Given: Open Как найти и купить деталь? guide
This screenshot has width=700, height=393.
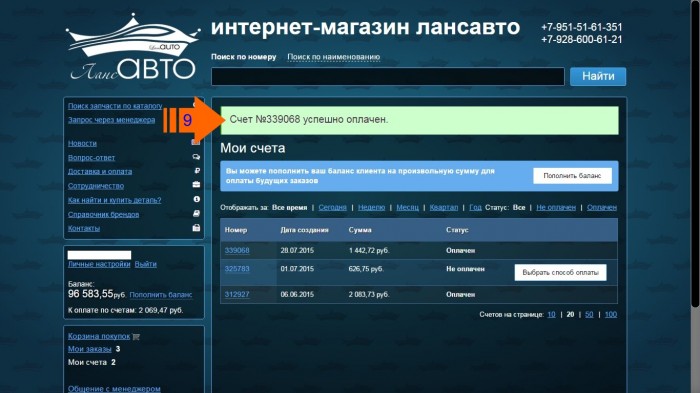Looking at the screenshot, I should 115,200.
